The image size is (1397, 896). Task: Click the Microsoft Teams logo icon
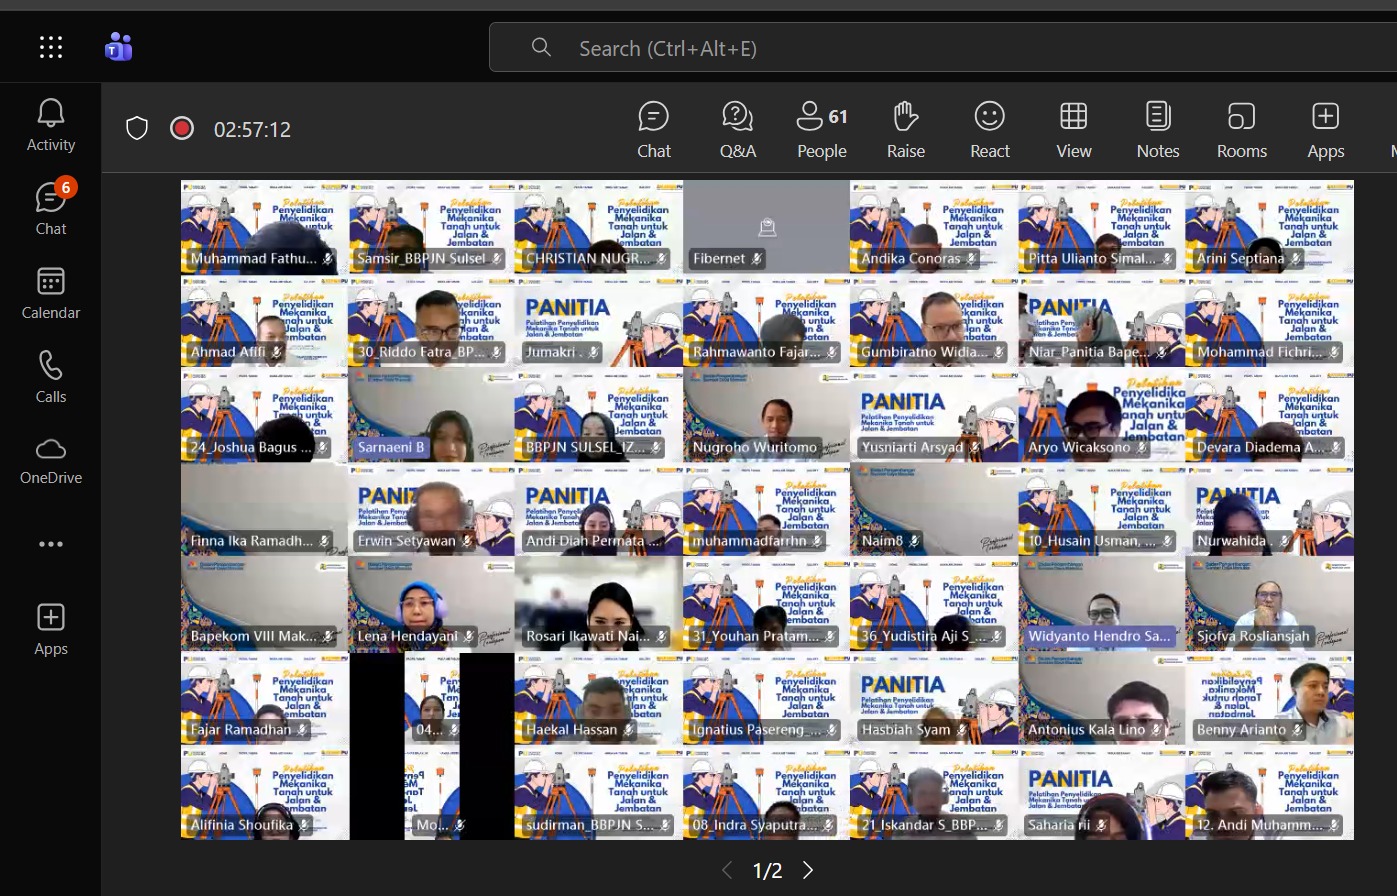click(x=119, y=47)
